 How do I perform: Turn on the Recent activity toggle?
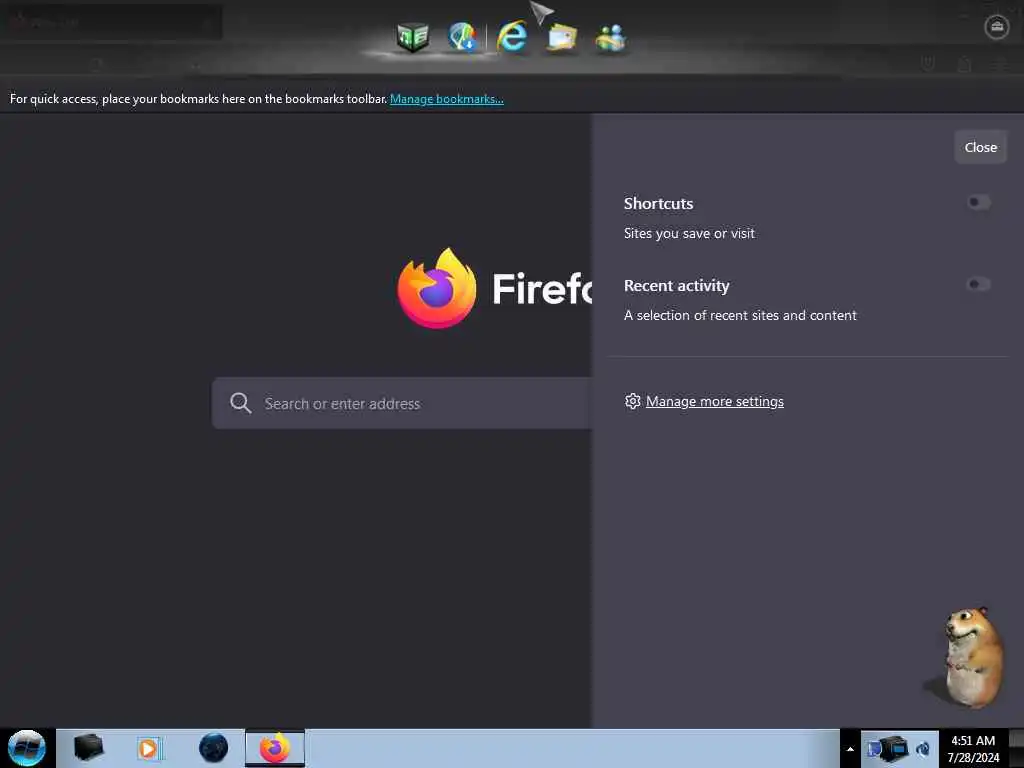pyautogui.click(x=978, y=284)
